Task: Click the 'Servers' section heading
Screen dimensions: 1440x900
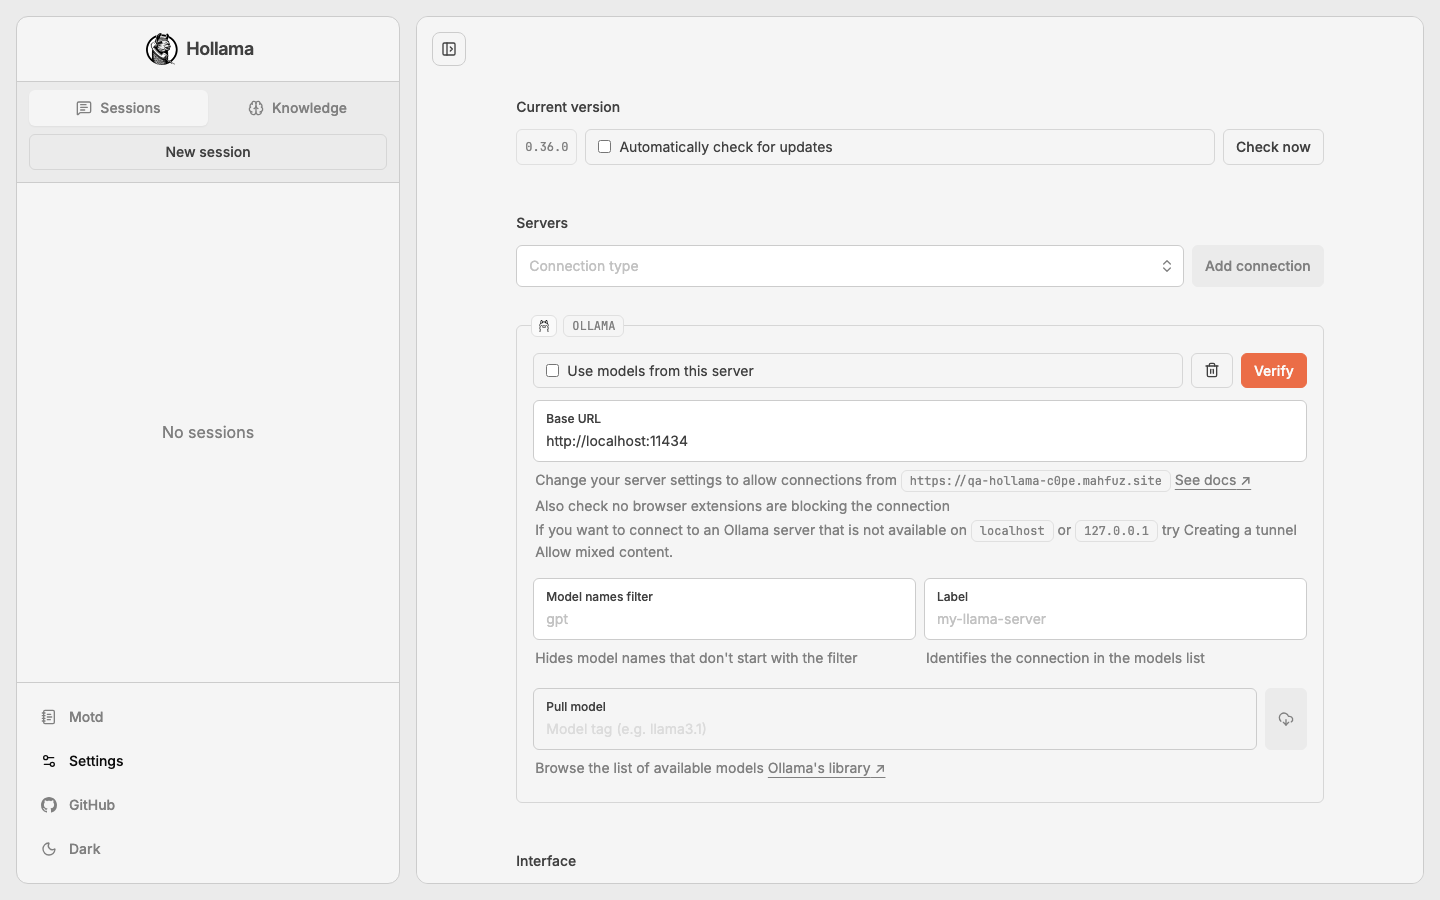Action: [x=542, y=223]
